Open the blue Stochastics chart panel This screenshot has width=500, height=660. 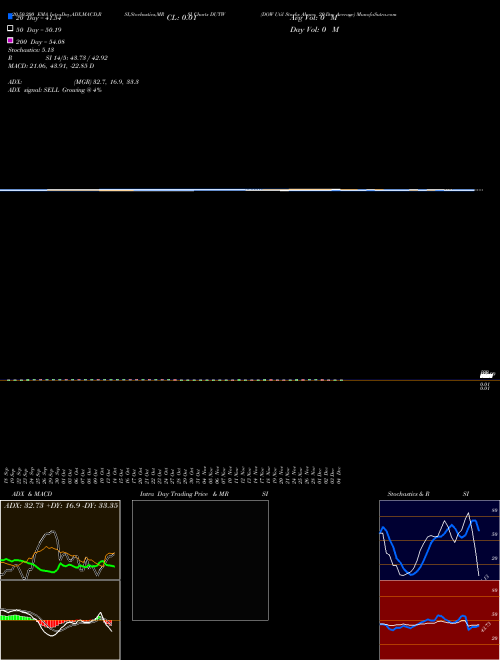coord(439,540)
